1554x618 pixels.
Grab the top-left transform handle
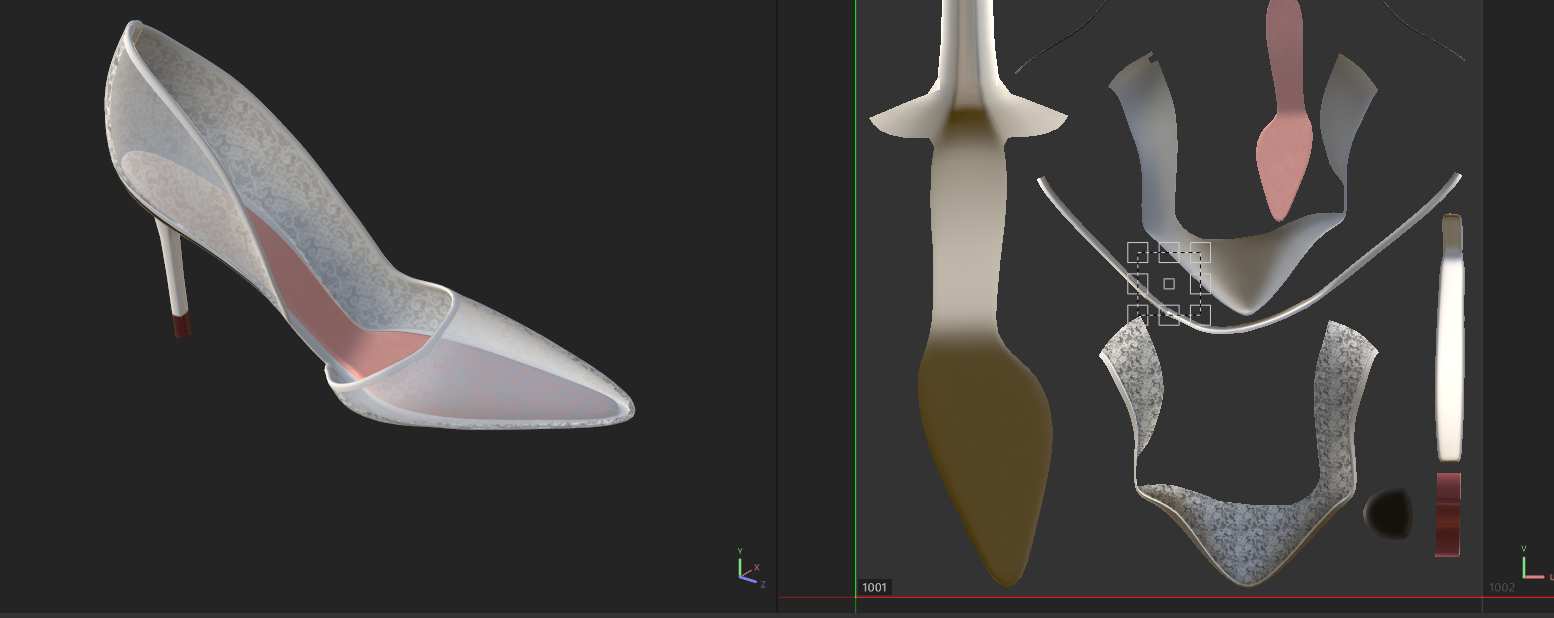(1138, 252)
